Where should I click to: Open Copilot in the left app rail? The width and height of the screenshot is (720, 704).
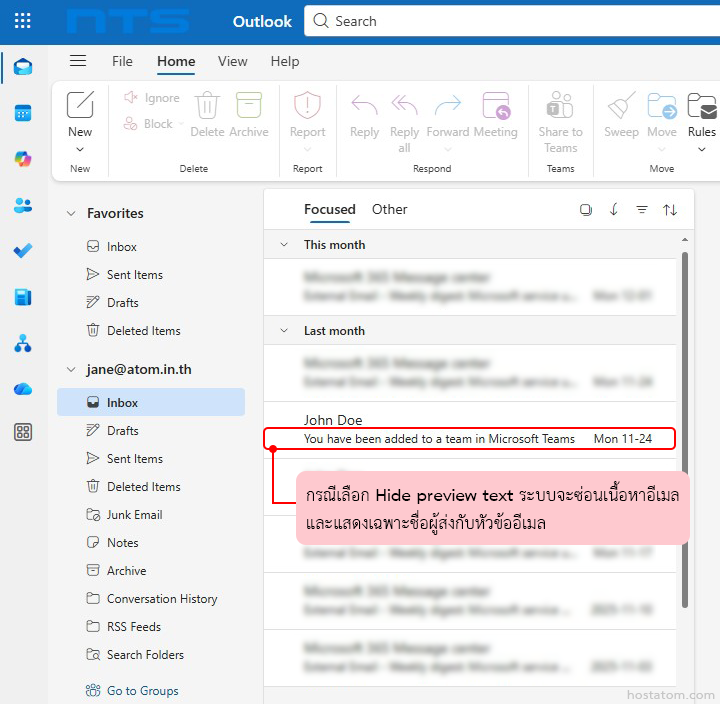click(22, 159)
